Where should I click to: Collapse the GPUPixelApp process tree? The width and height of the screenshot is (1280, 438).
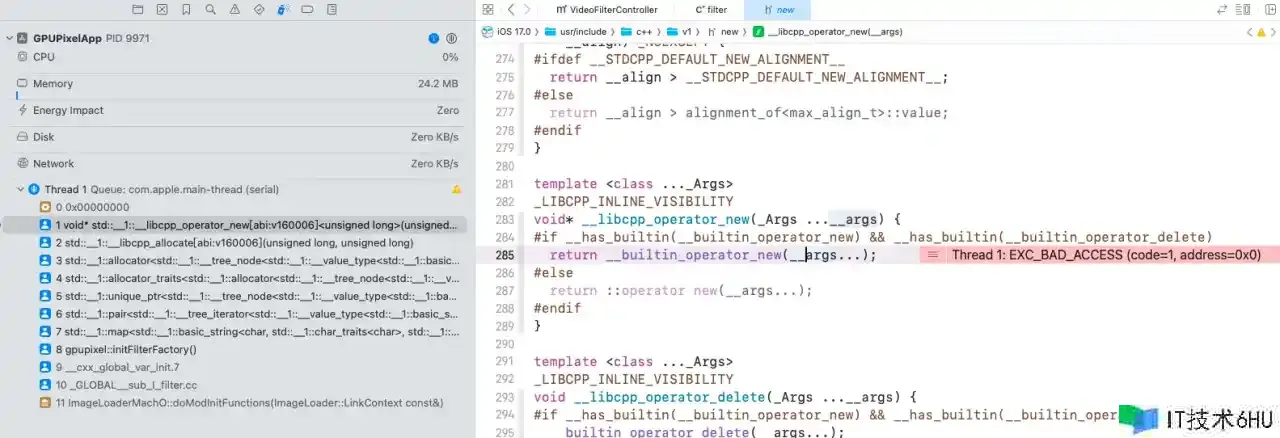pyautogui.click(x=9, y=38)
